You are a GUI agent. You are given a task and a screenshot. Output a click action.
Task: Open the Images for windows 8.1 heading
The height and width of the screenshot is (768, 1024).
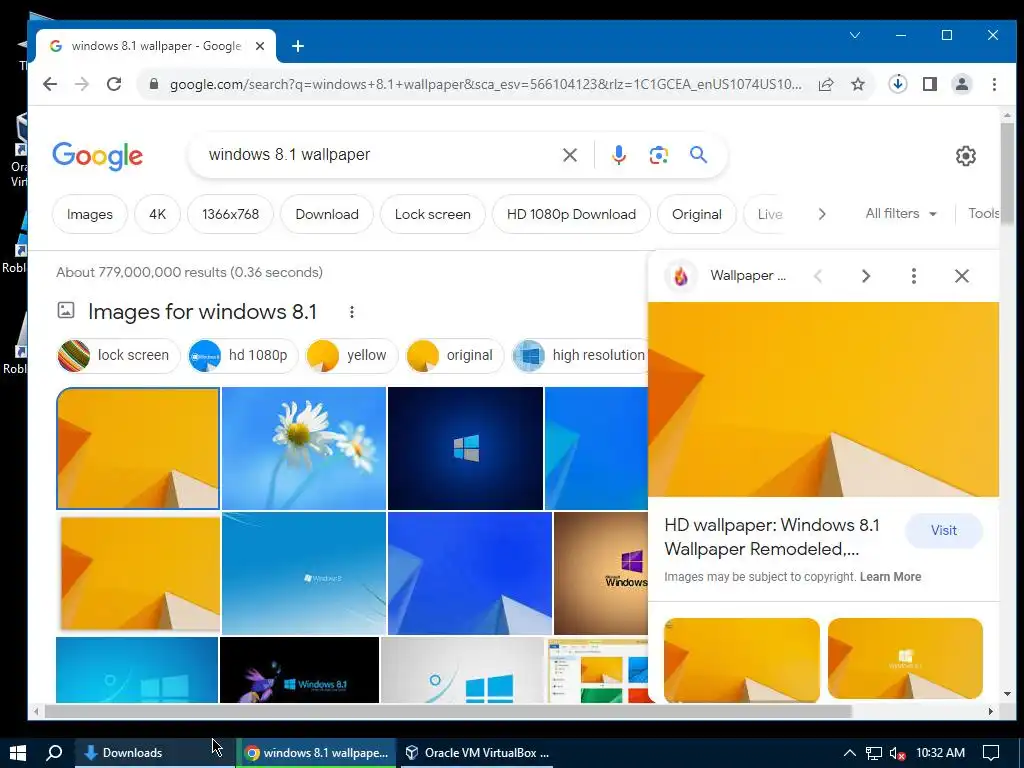(202, 312)
